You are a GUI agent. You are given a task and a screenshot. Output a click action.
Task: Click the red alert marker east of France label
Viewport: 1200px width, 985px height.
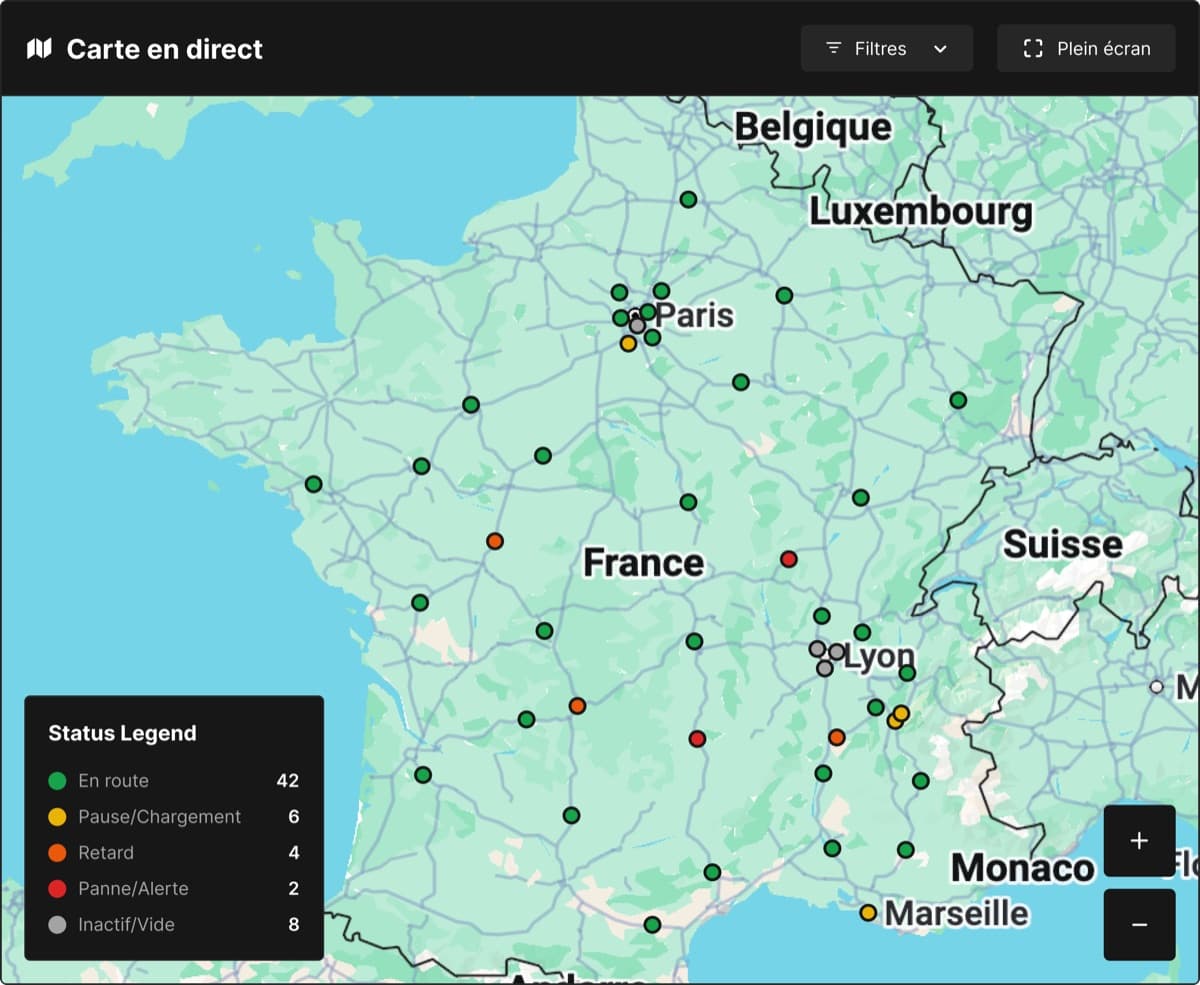pyautogui.click(x=789, y=559)
